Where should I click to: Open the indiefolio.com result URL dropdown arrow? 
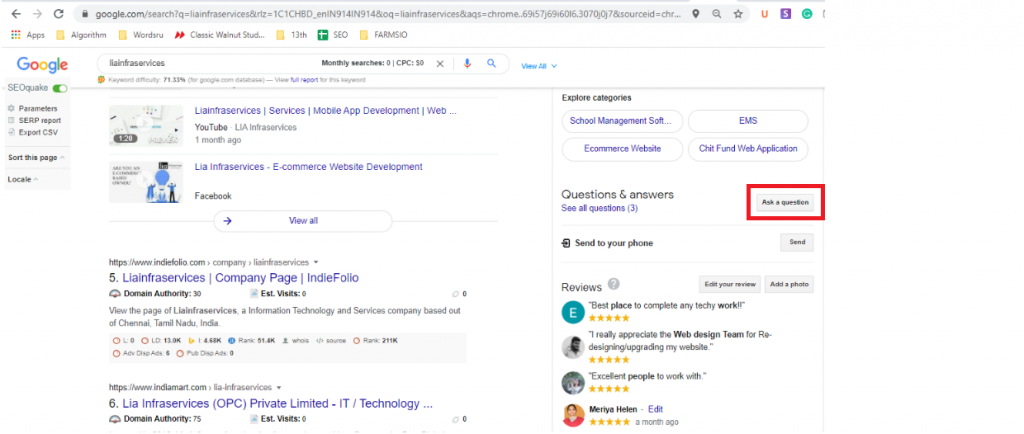(316, 262)
